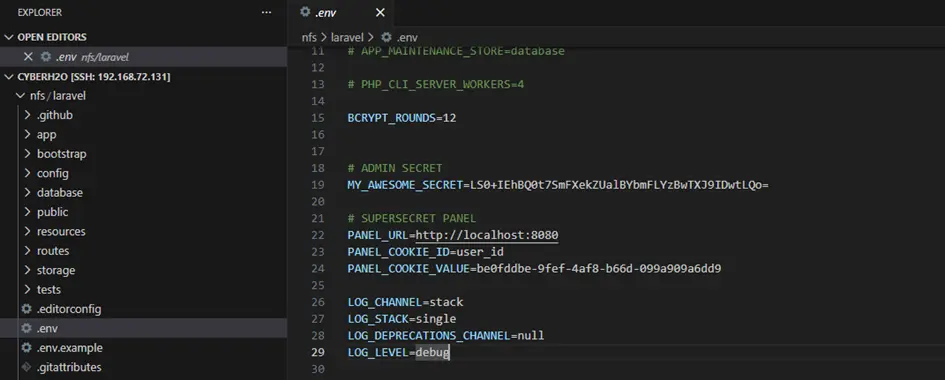This screenshot has height=380, width=945.
Task: Click the gear icon in breadcrumb
Action: tap(386, 37)
